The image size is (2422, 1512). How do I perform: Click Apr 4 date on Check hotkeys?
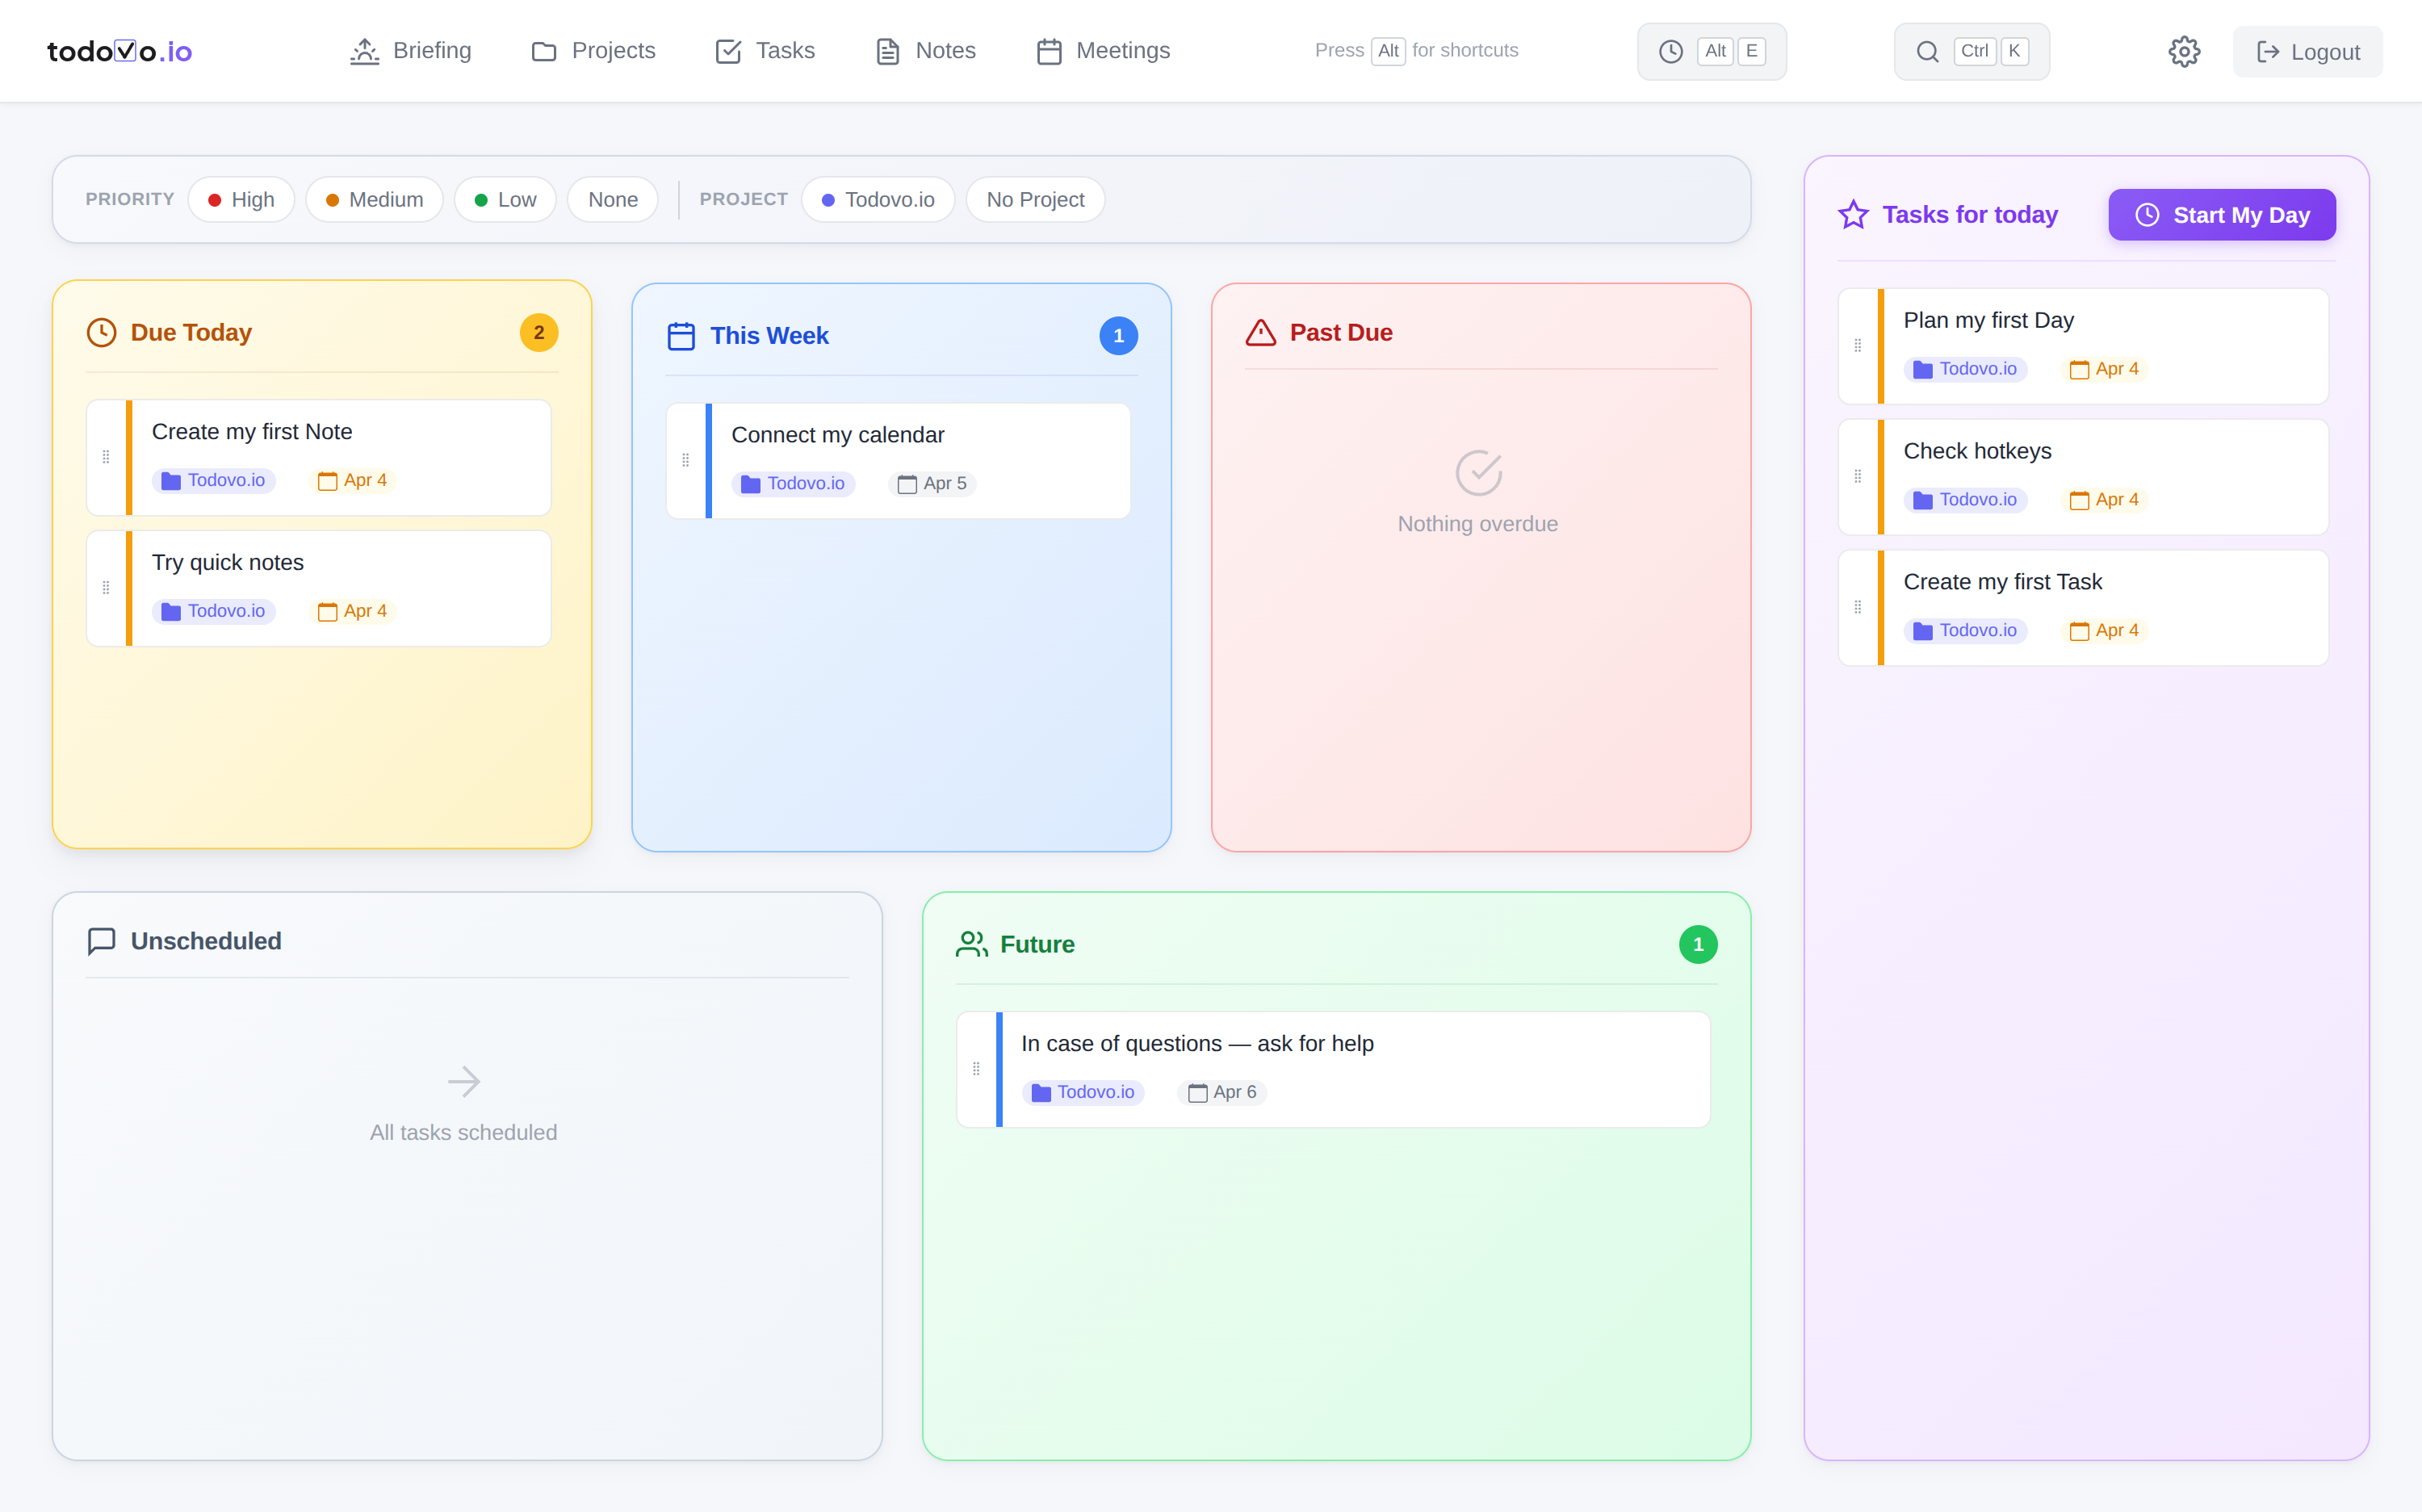[2104, 500]
